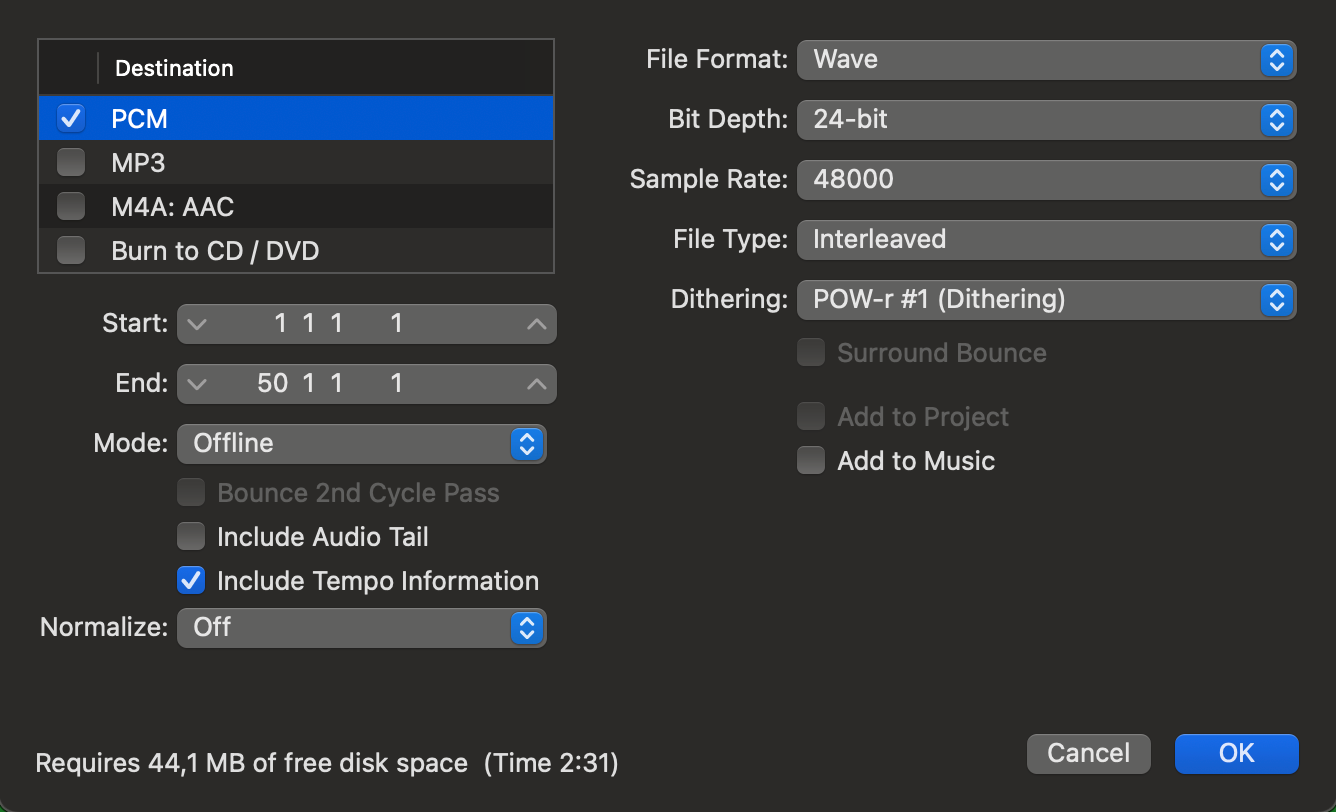Increase End position with up chevron
The height and width of the screenshot is (812, 1336).
(x=537, y=384)
